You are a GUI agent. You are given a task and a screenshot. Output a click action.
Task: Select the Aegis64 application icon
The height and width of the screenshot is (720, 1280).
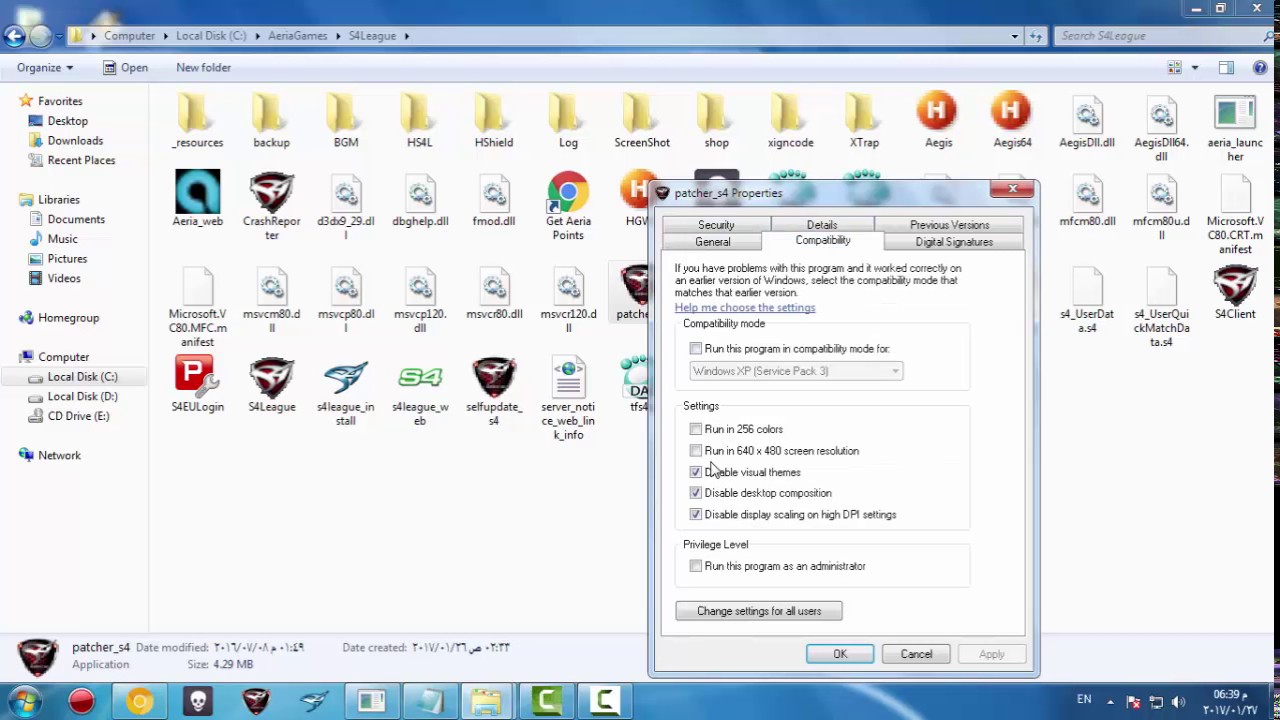click(1012, 112)
